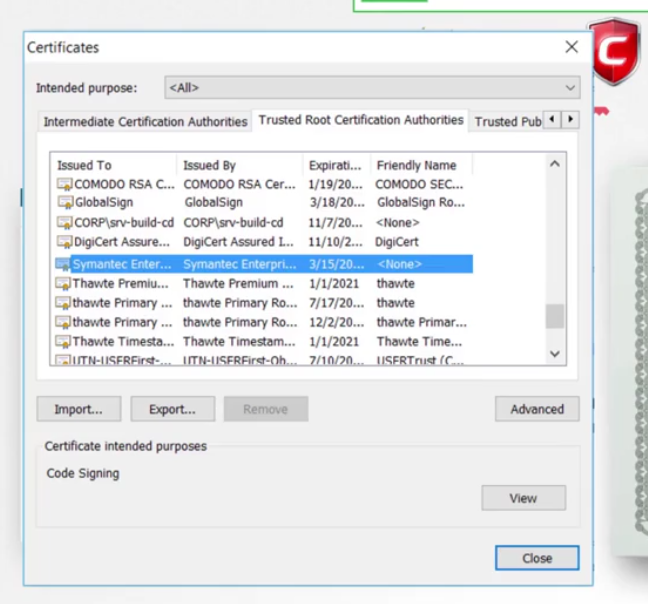Click the Import... button
Image resolution: width=648 pixels, height=604 pixels.
[79, 409]
